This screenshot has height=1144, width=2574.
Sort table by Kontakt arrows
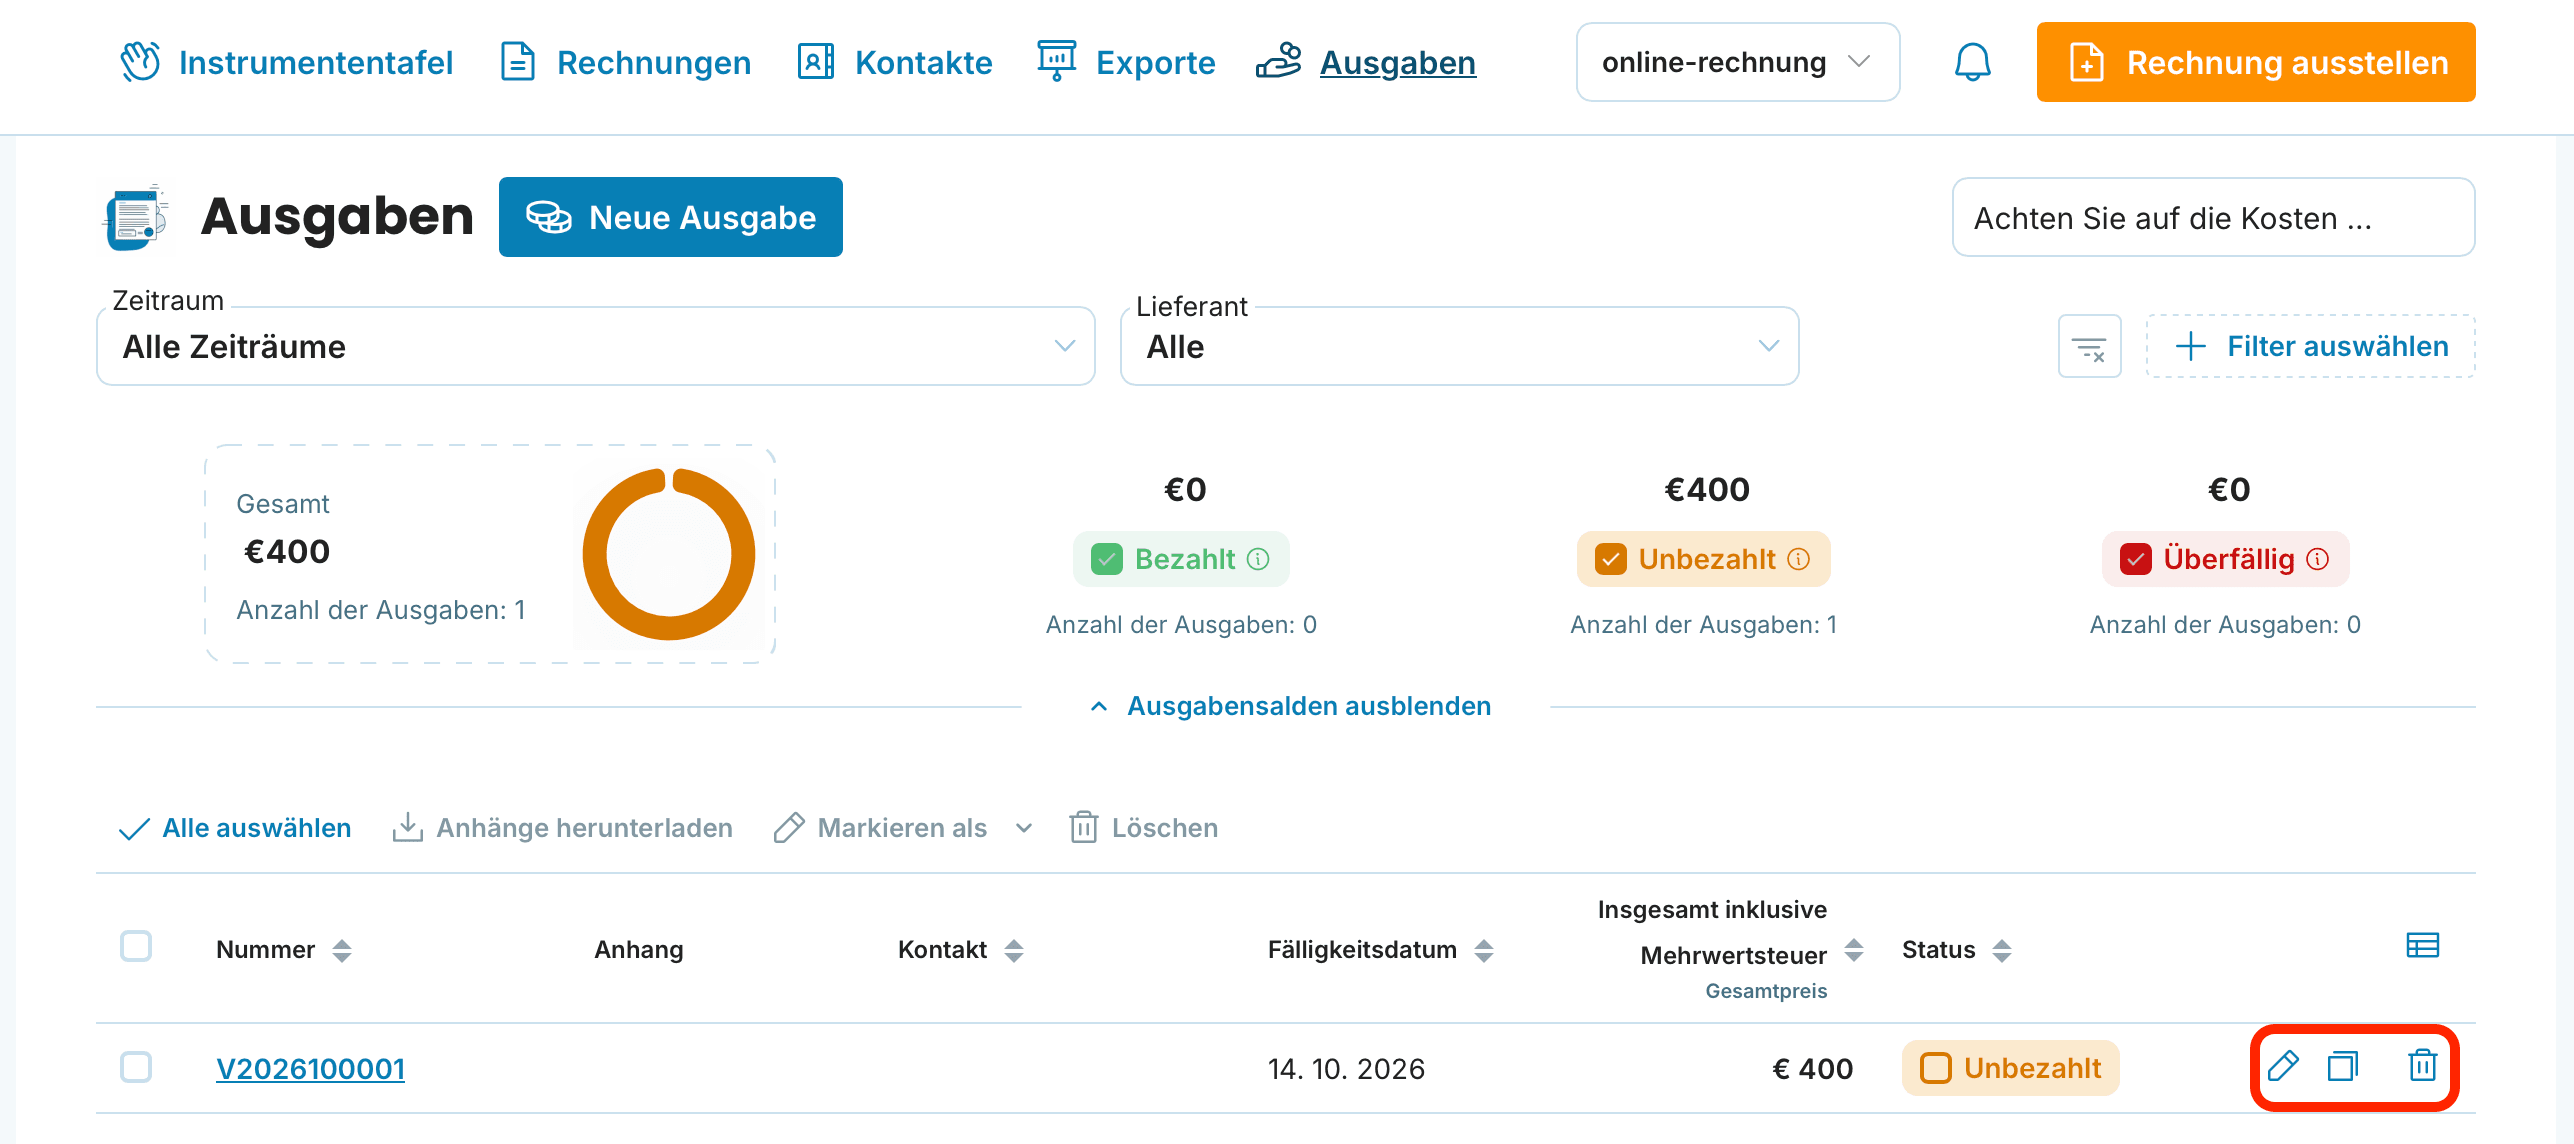pyautogui.click(x=1014, y=950)
